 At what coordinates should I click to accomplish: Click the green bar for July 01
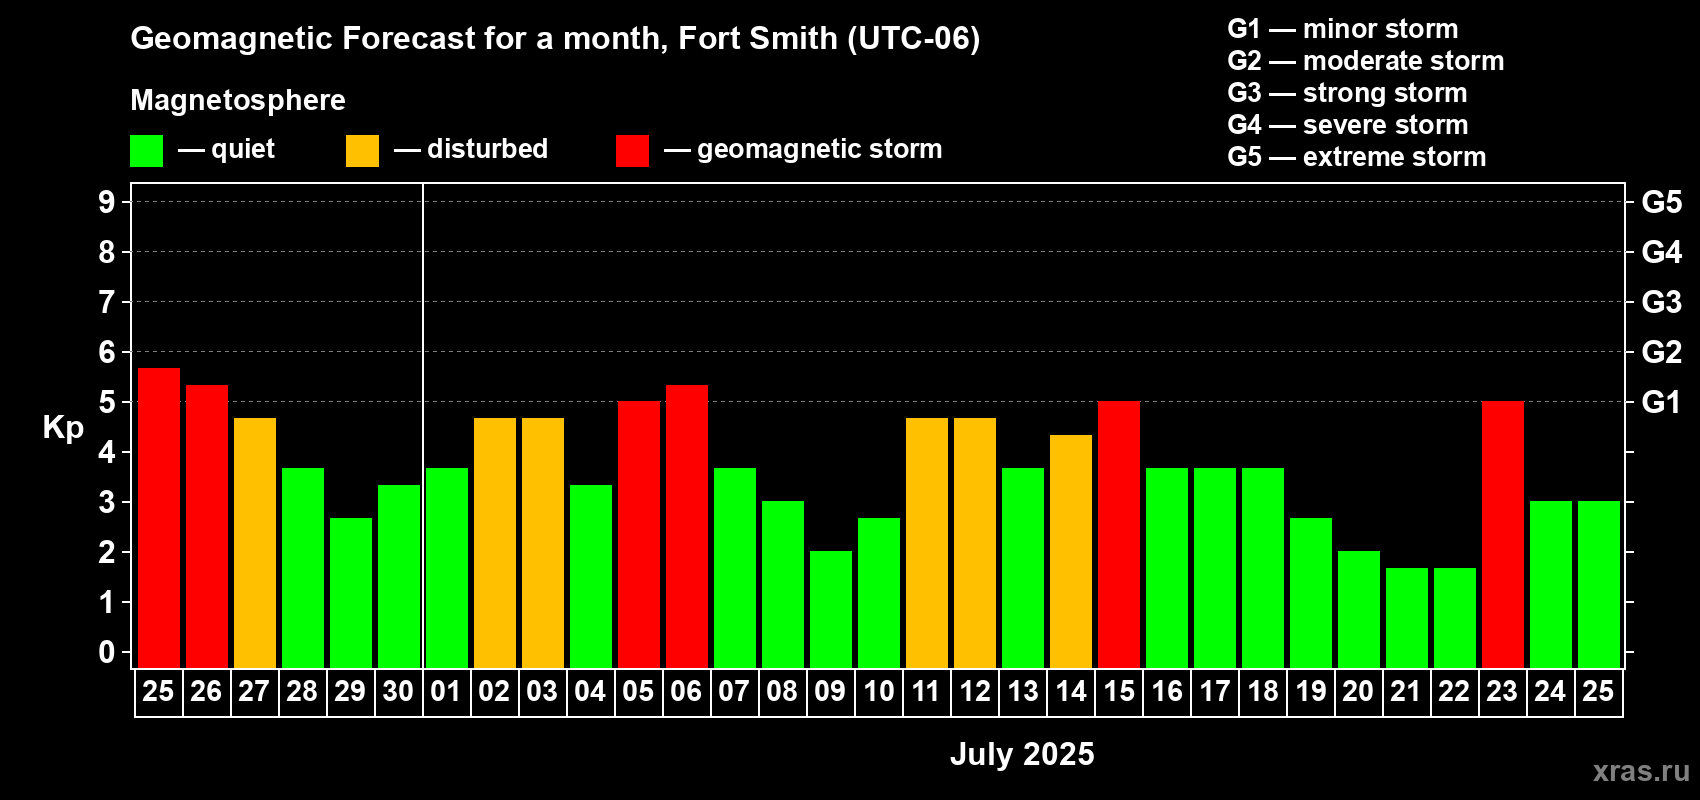click(x=447, y=568)
